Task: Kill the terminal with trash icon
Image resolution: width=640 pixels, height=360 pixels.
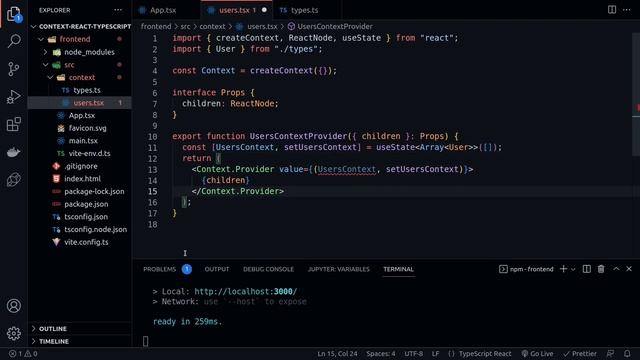Action: pyautogui.click(x=601, y=269)
